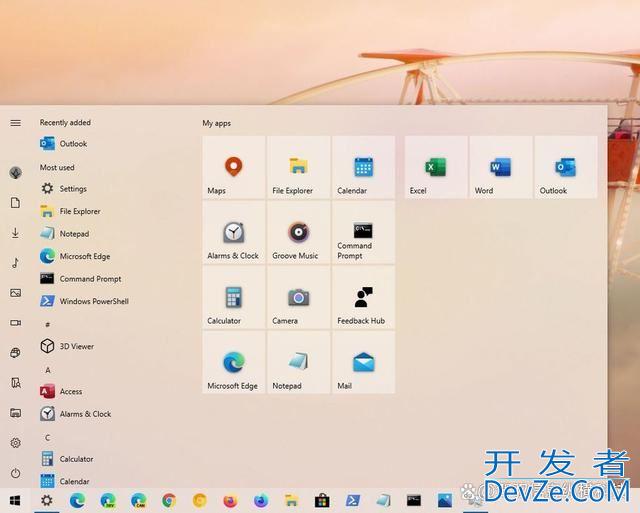Image resolution: width=640 pixels, height=513 pixels.
Task: Open Command Prompt from the taskbar
Action: (414, 500)
